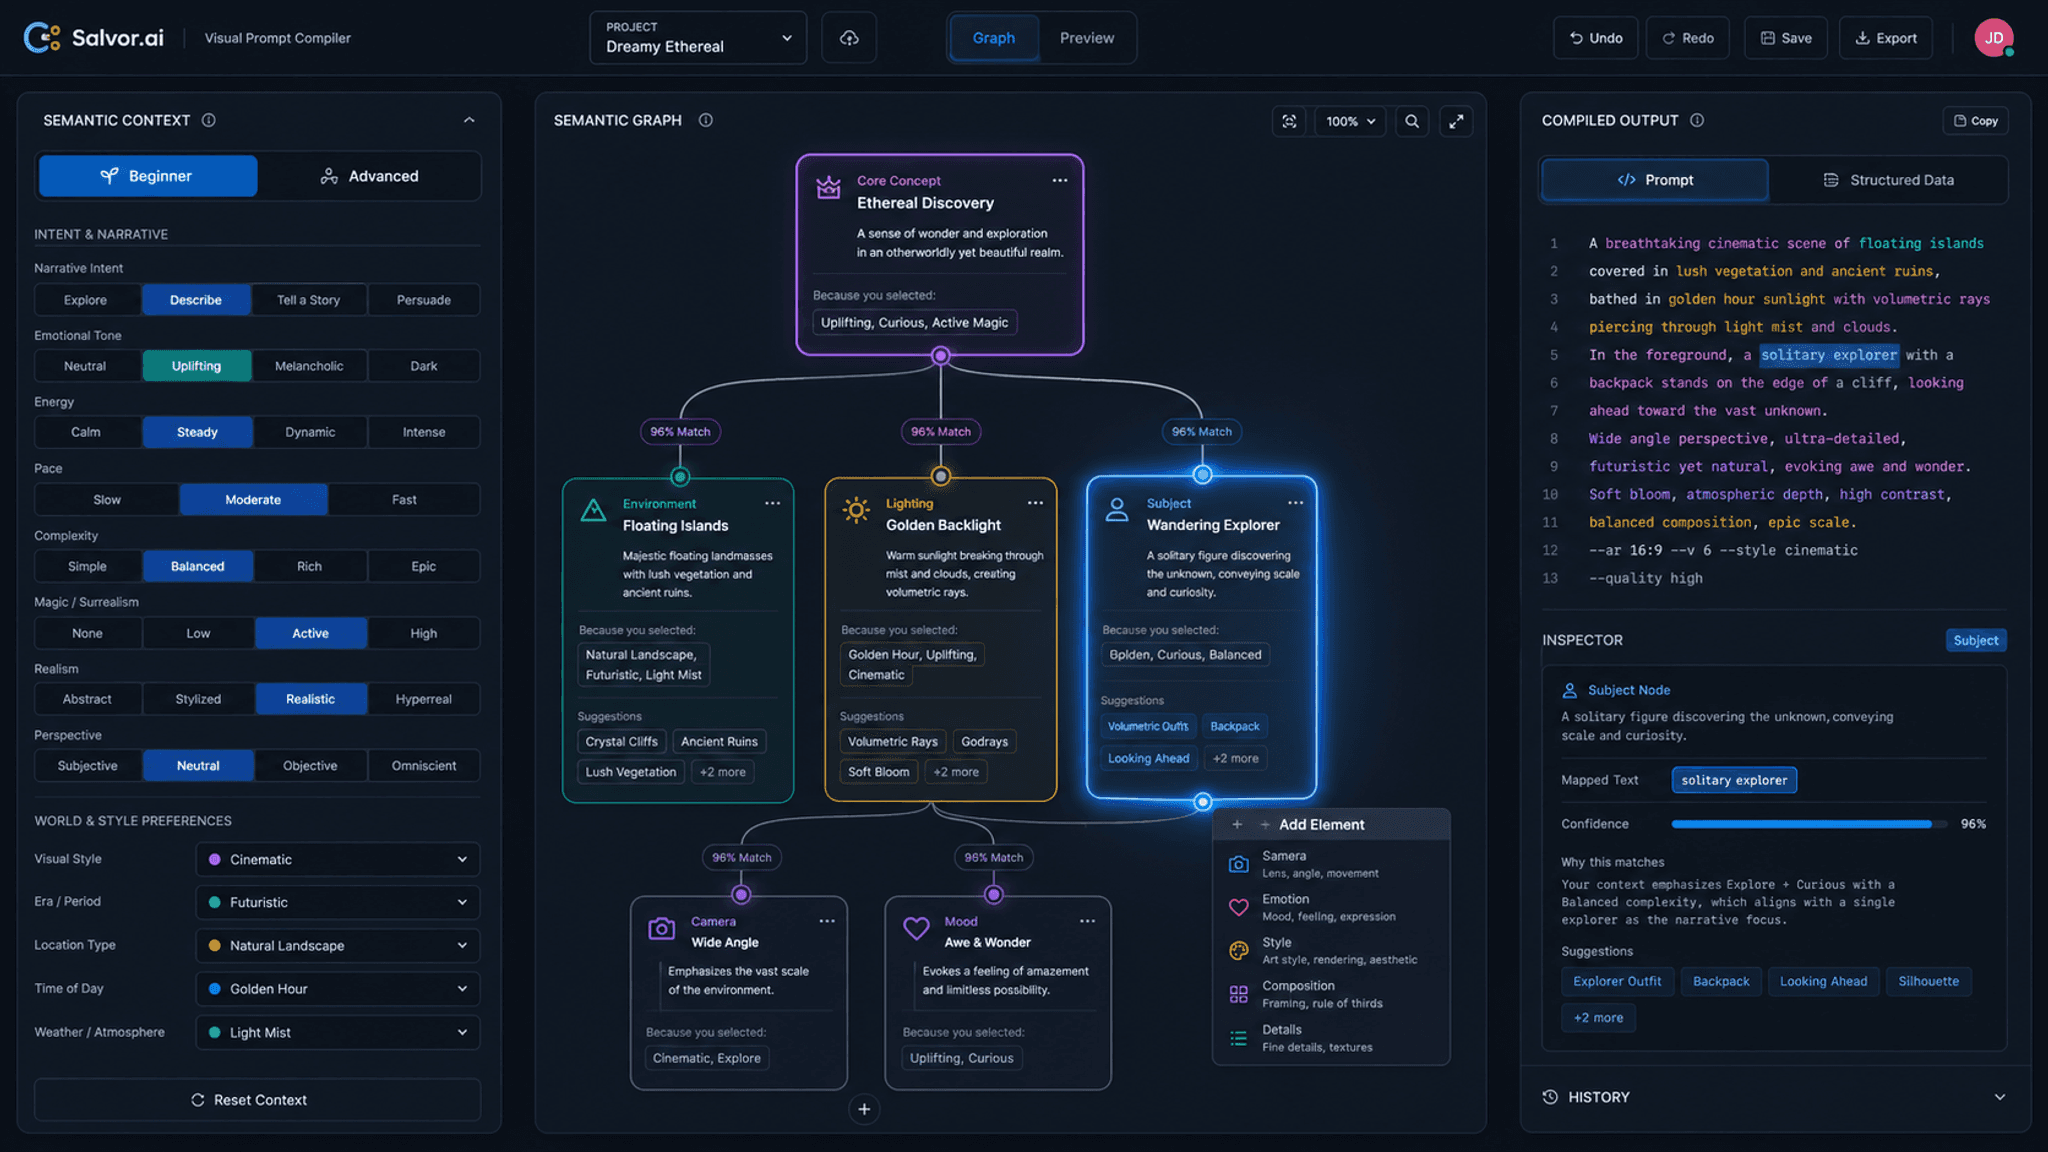2048x1152 pixels.
Task: Open Lighting node three-dot menu
Action: pyautogui.click(x=1035, y=503)
